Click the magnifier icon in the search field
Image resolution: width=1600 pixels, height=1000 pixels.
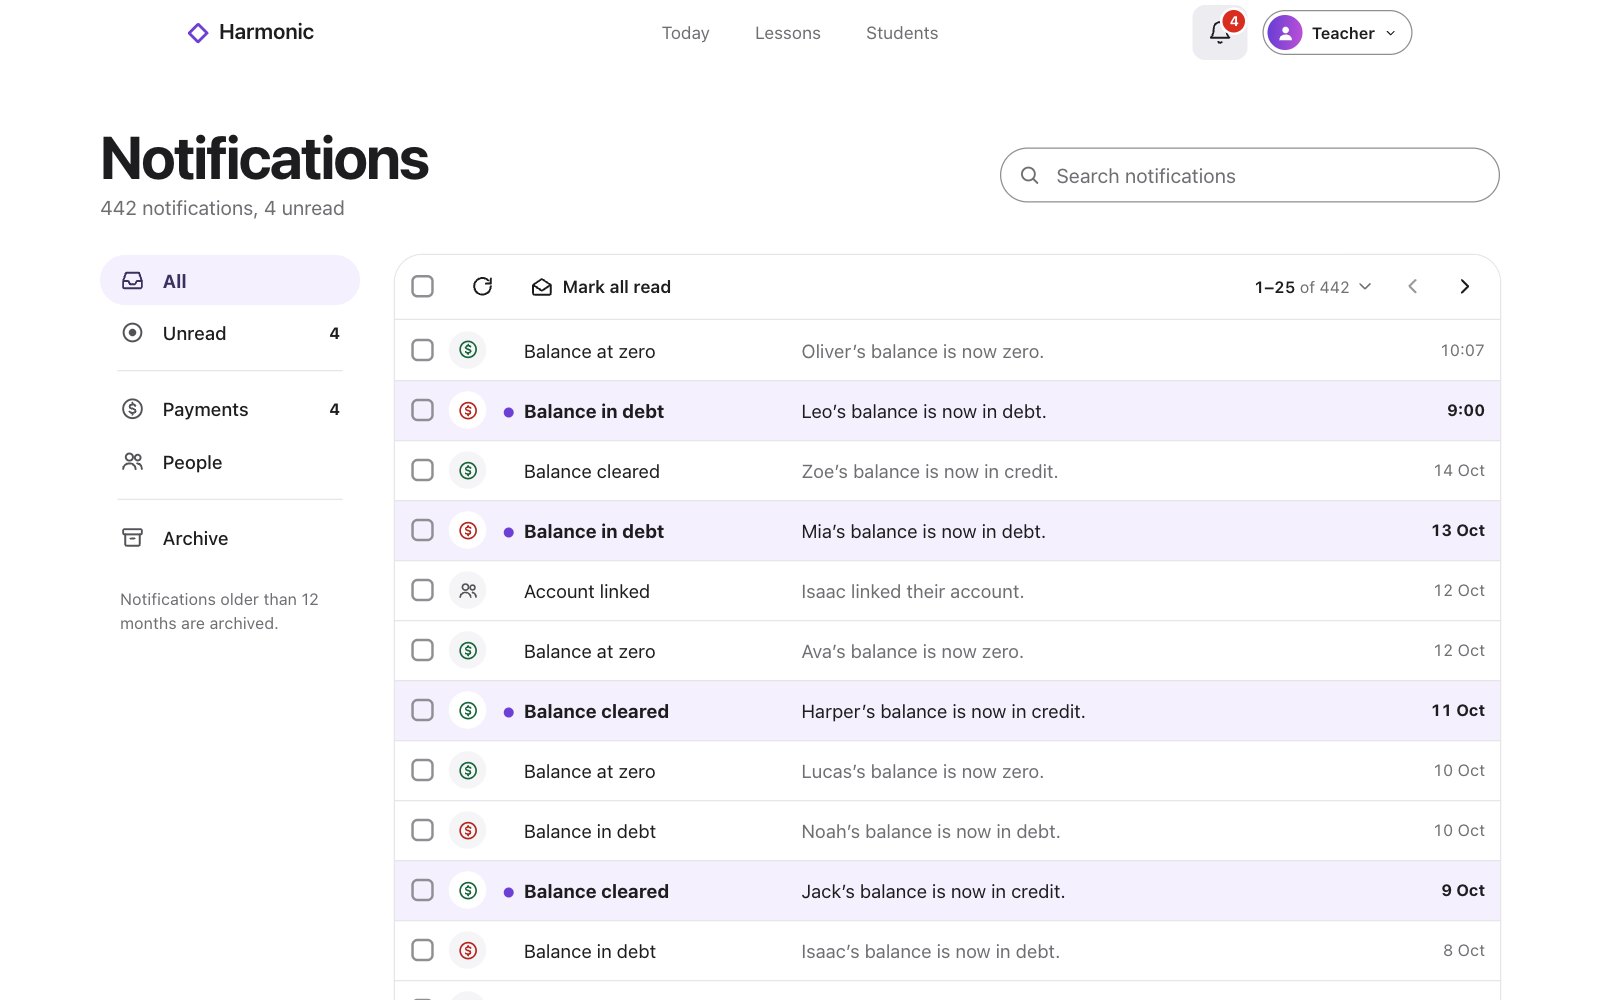[1029, 176]
